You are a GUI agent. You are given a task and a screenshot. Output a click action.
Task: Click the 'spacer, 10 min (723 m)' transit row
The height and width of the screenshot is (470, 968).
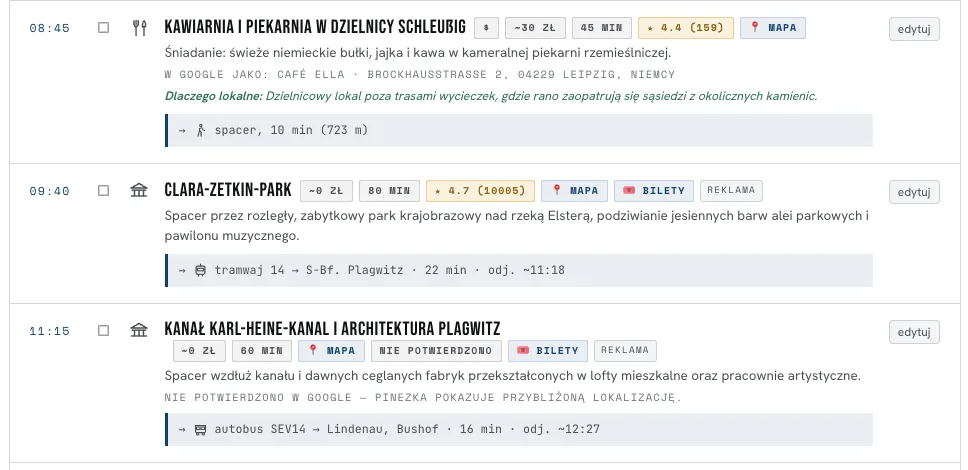click(x=519, y=130)
